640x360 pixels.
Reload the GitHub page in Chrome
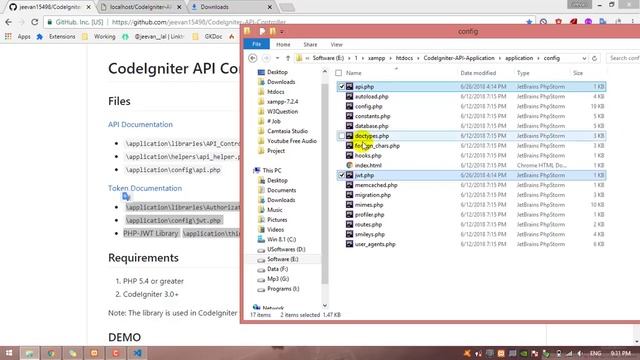point(35,22)
